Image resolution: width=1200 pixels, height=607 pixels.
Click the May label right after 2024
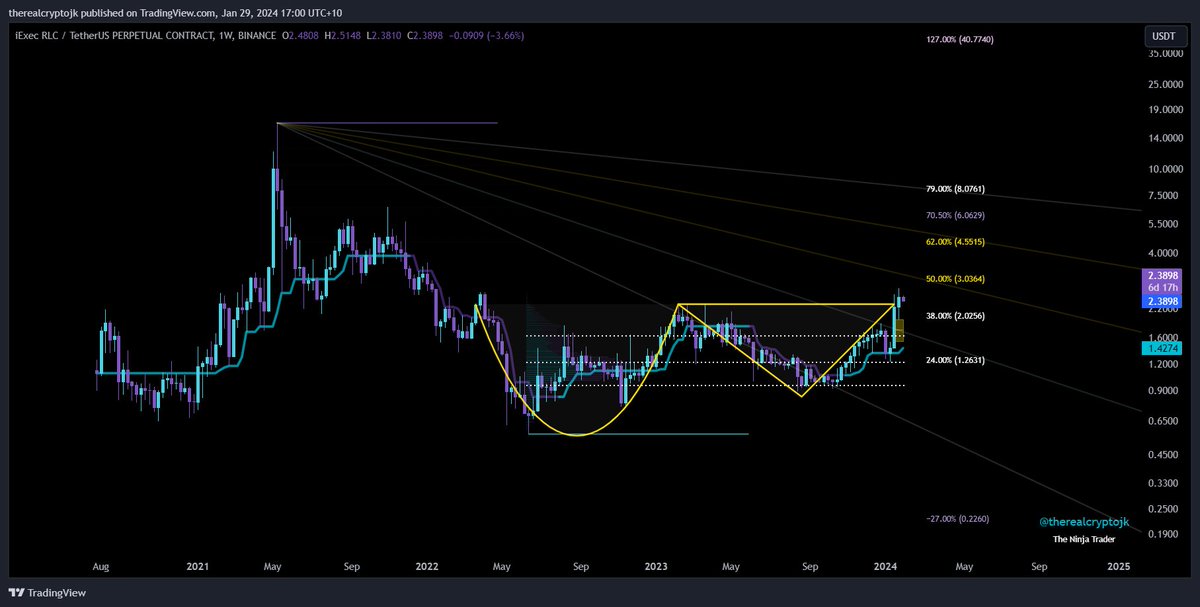(x=963, y=566)
